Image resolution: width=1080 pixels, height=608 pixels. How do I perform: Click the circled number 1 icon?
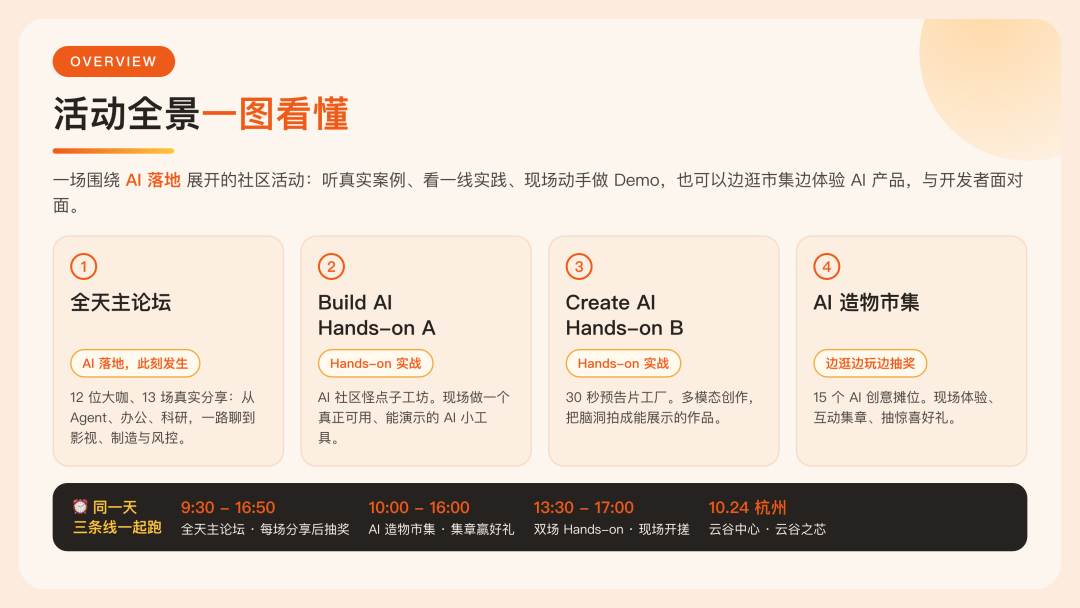tap(83, 266)
